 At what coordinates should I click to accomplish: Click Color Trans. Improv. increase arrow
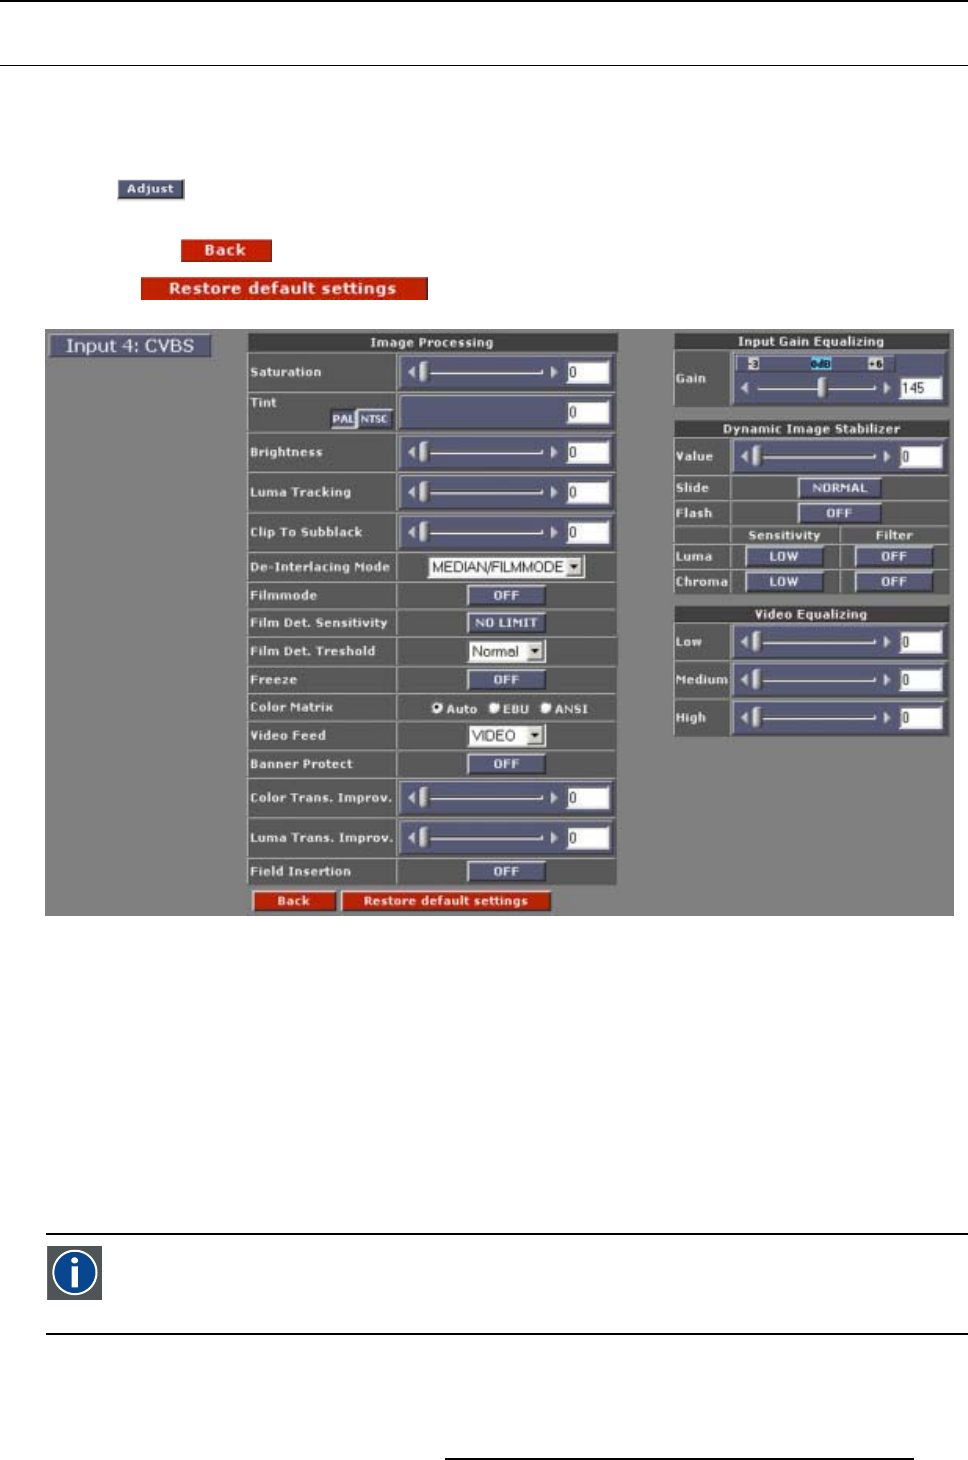(554, 798)
